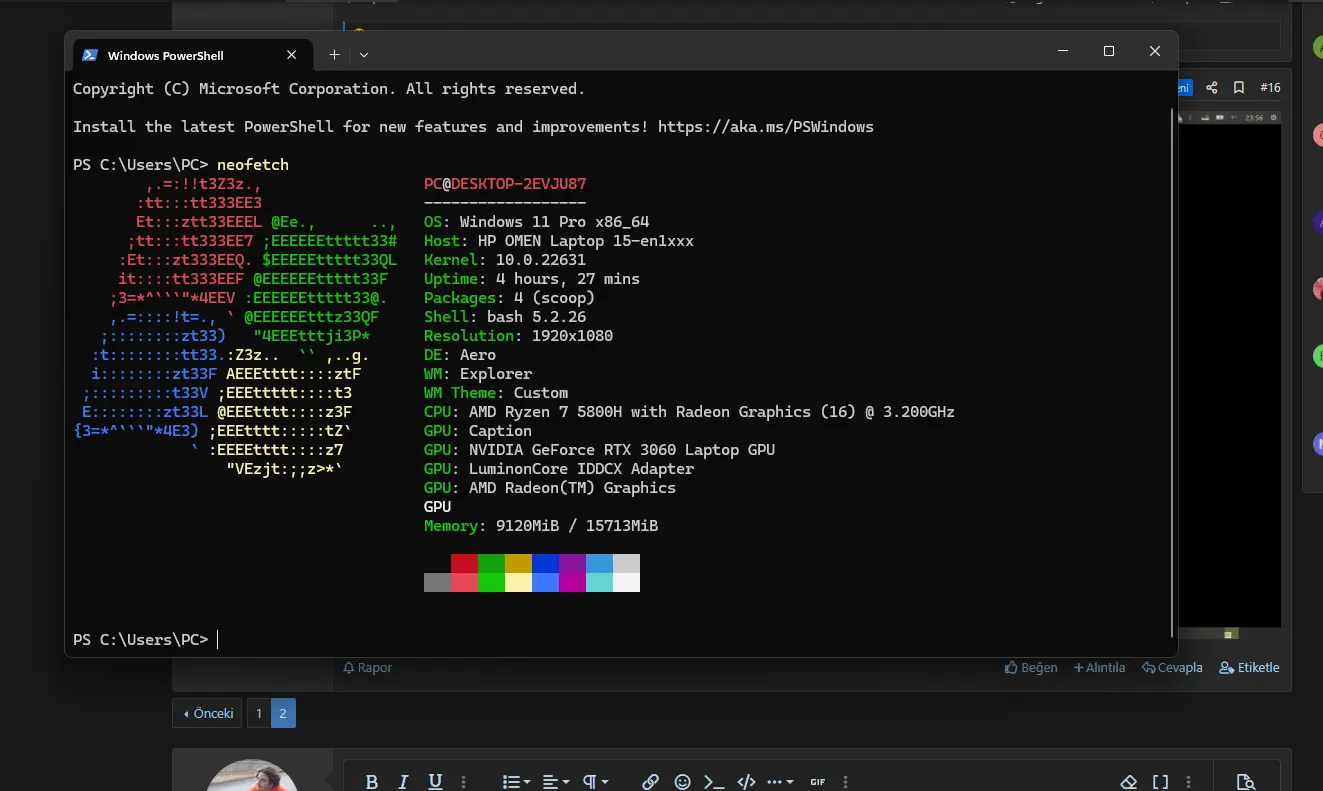
Task: Open the screenshot thumbnail in post #16
Action: (1231, 375)
